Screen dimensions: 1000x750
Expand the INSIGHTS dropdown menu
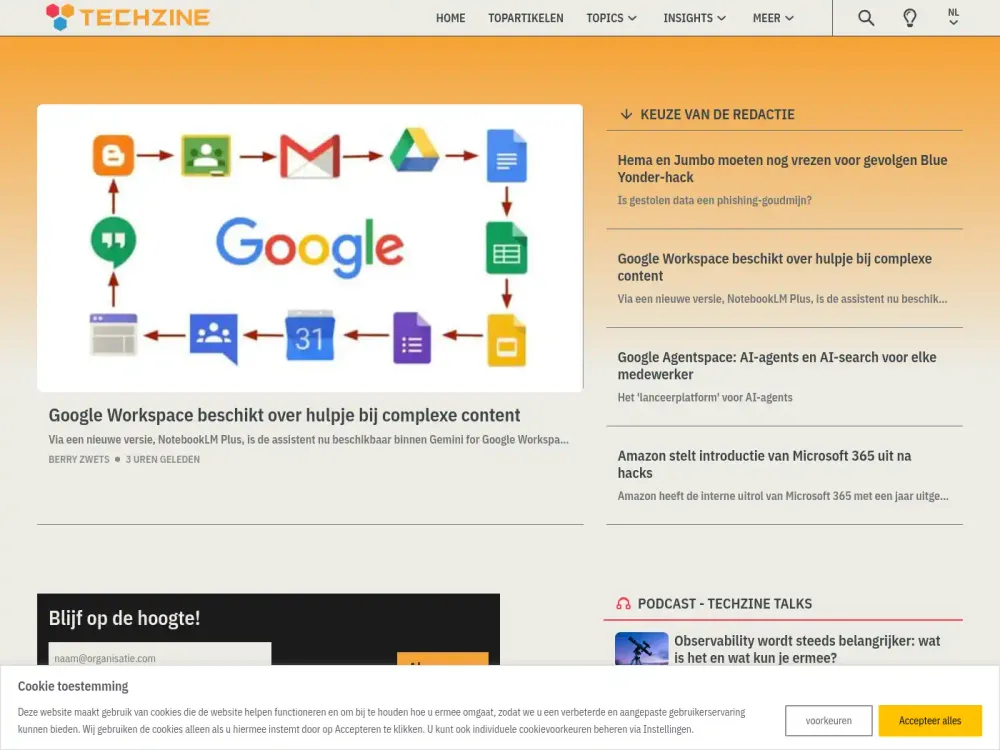coord(694,17)
